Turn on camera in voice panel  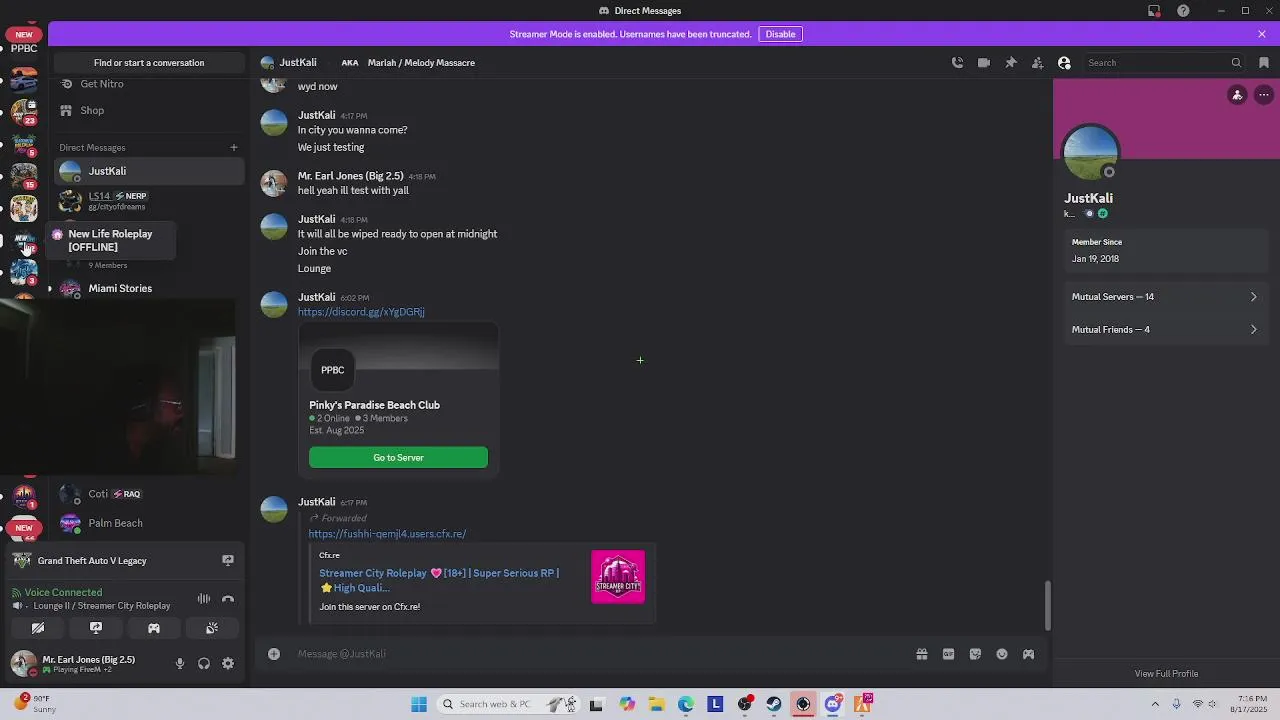(x=38, y=628)
